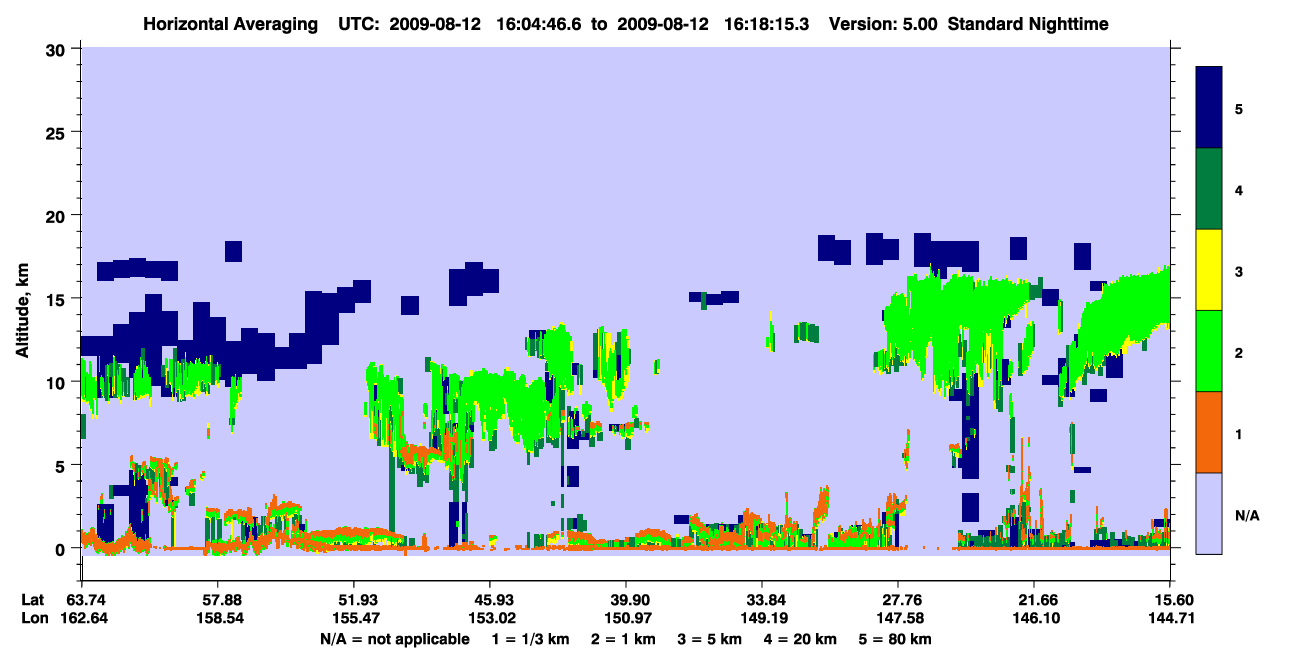1300x667 pixels.
Task: Click the yellow colorbar segment labeled 3
Action: tap(1209, 270)
